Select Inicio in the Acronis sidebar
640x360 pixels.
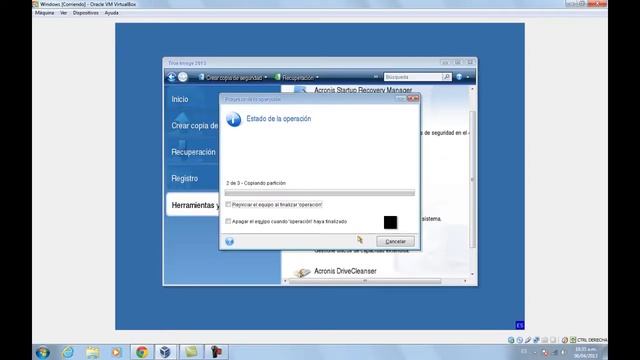180,99
